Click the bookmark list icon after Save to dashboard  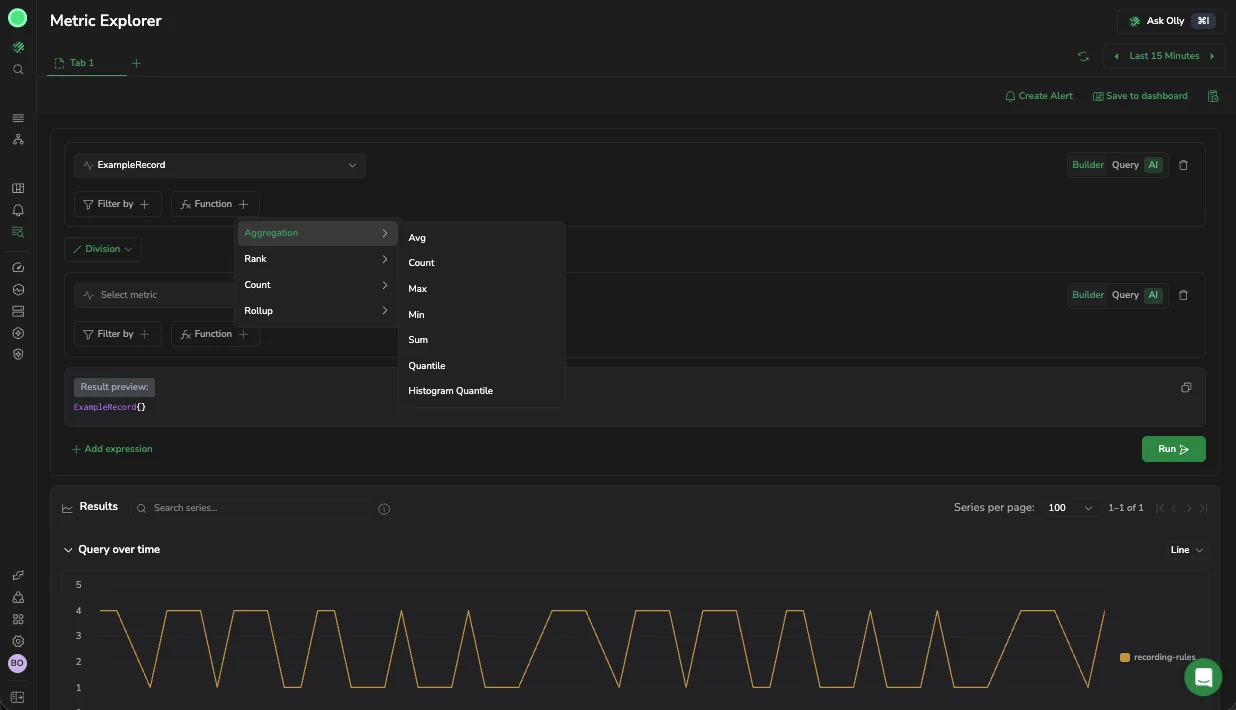[x=1213, y=96]
